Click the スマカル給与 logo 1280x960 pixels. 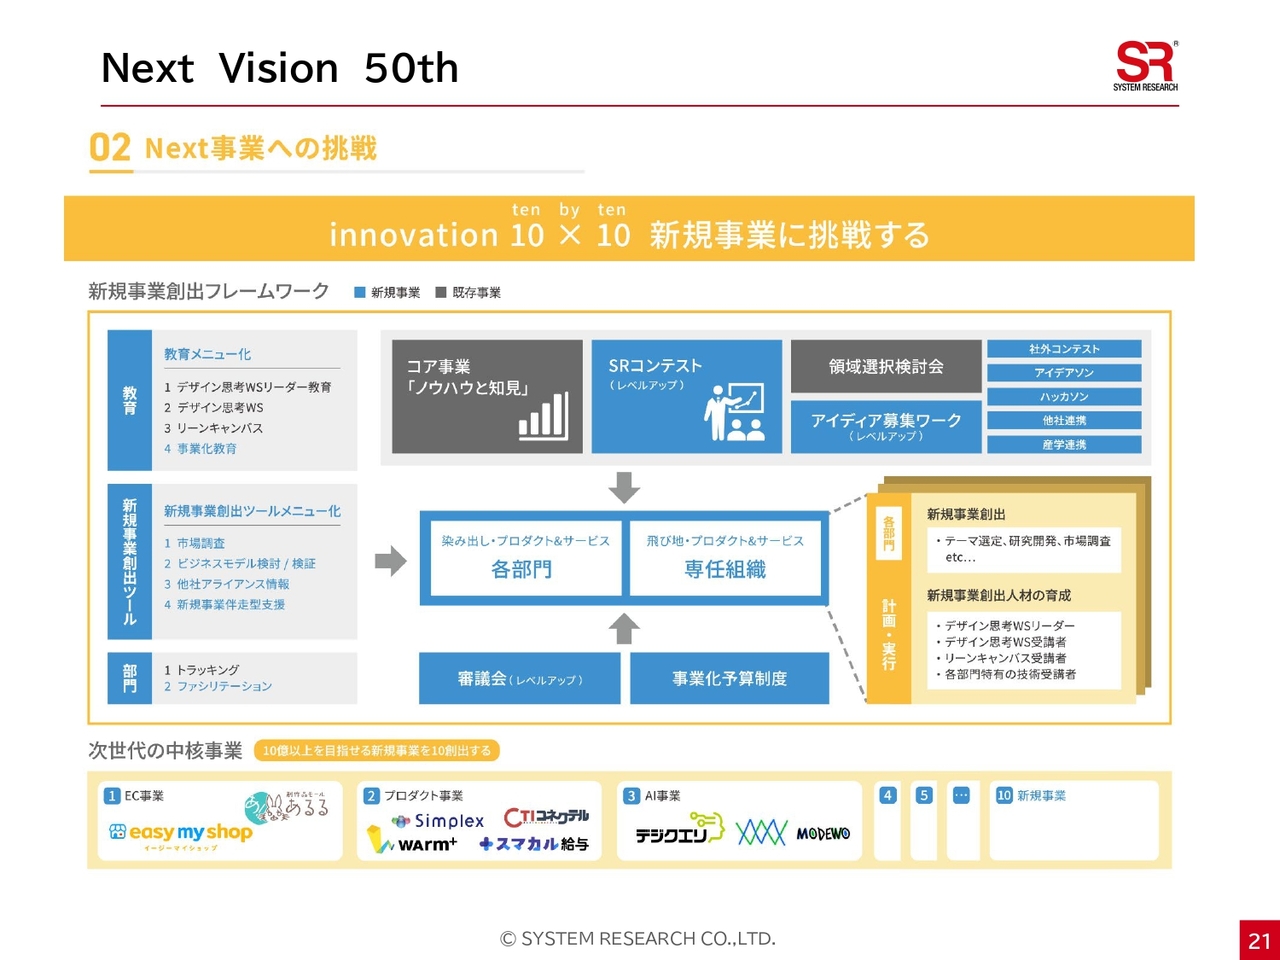point(534,844)
